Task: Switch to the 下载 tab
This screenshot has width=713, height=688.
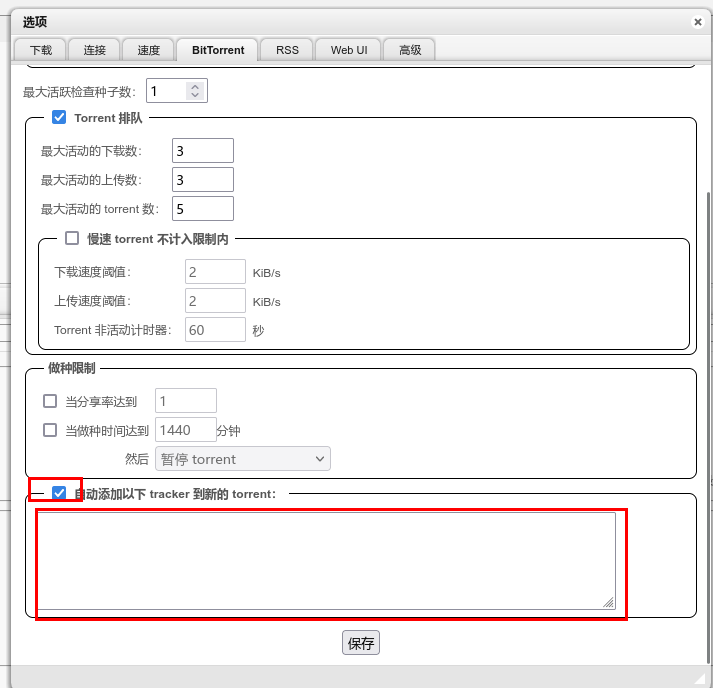Action: click(x=41, y=50)
